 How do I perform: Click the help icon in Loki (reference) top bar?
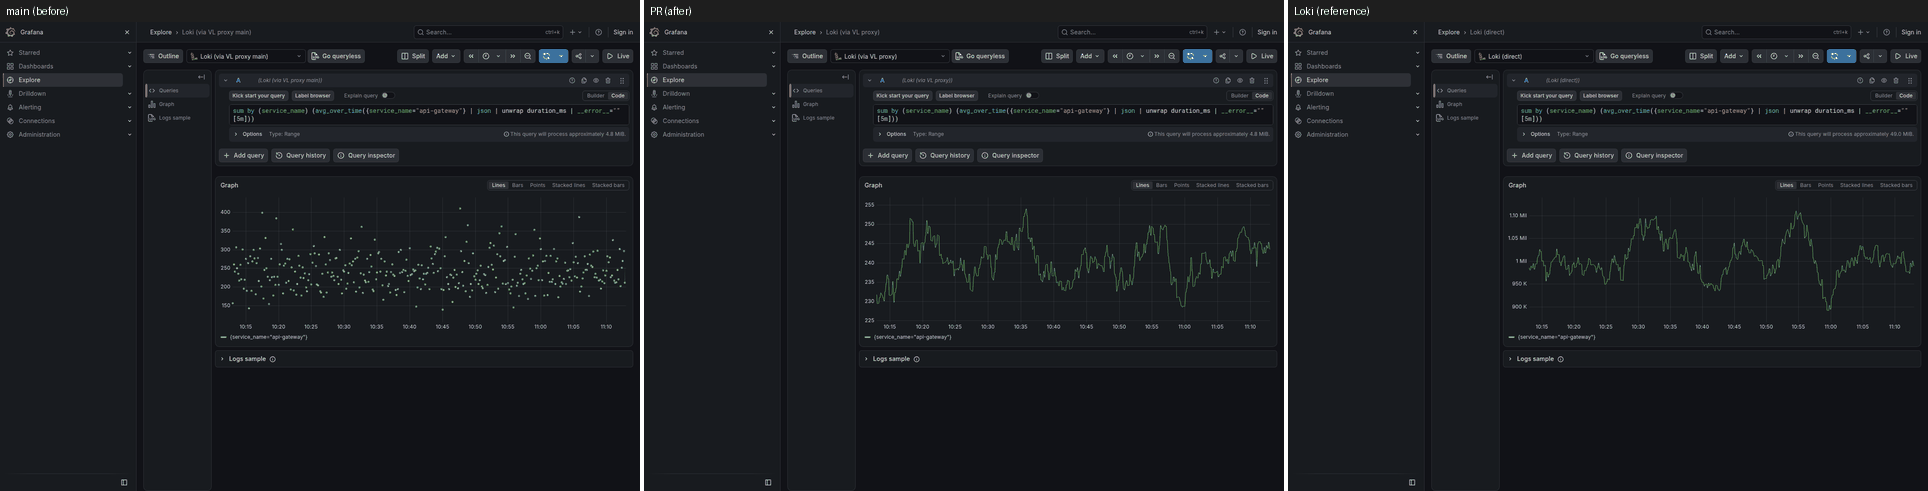click(x=1886, y=32)
